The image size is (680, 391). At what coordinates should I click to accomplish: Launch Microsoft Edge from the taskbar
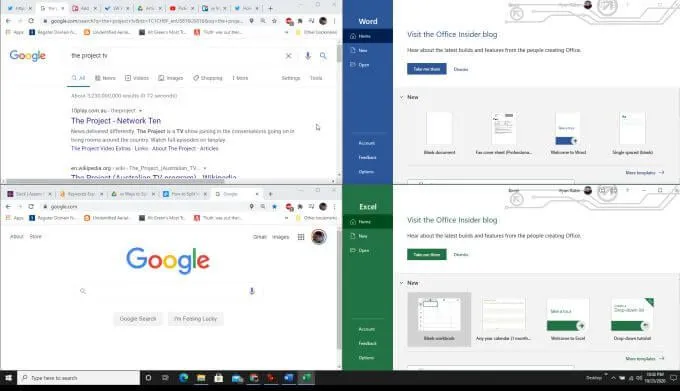click(x=183, y=378)
